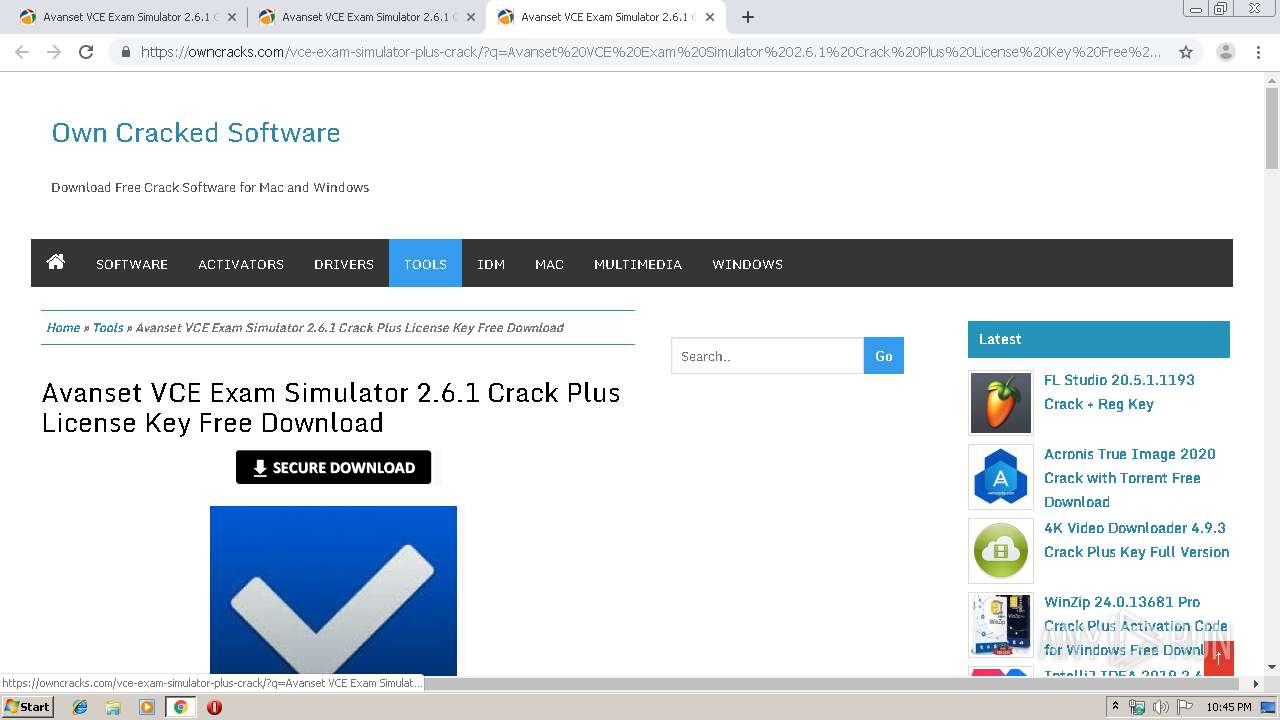Select Chrome in the taskbar

pos(181,707)
